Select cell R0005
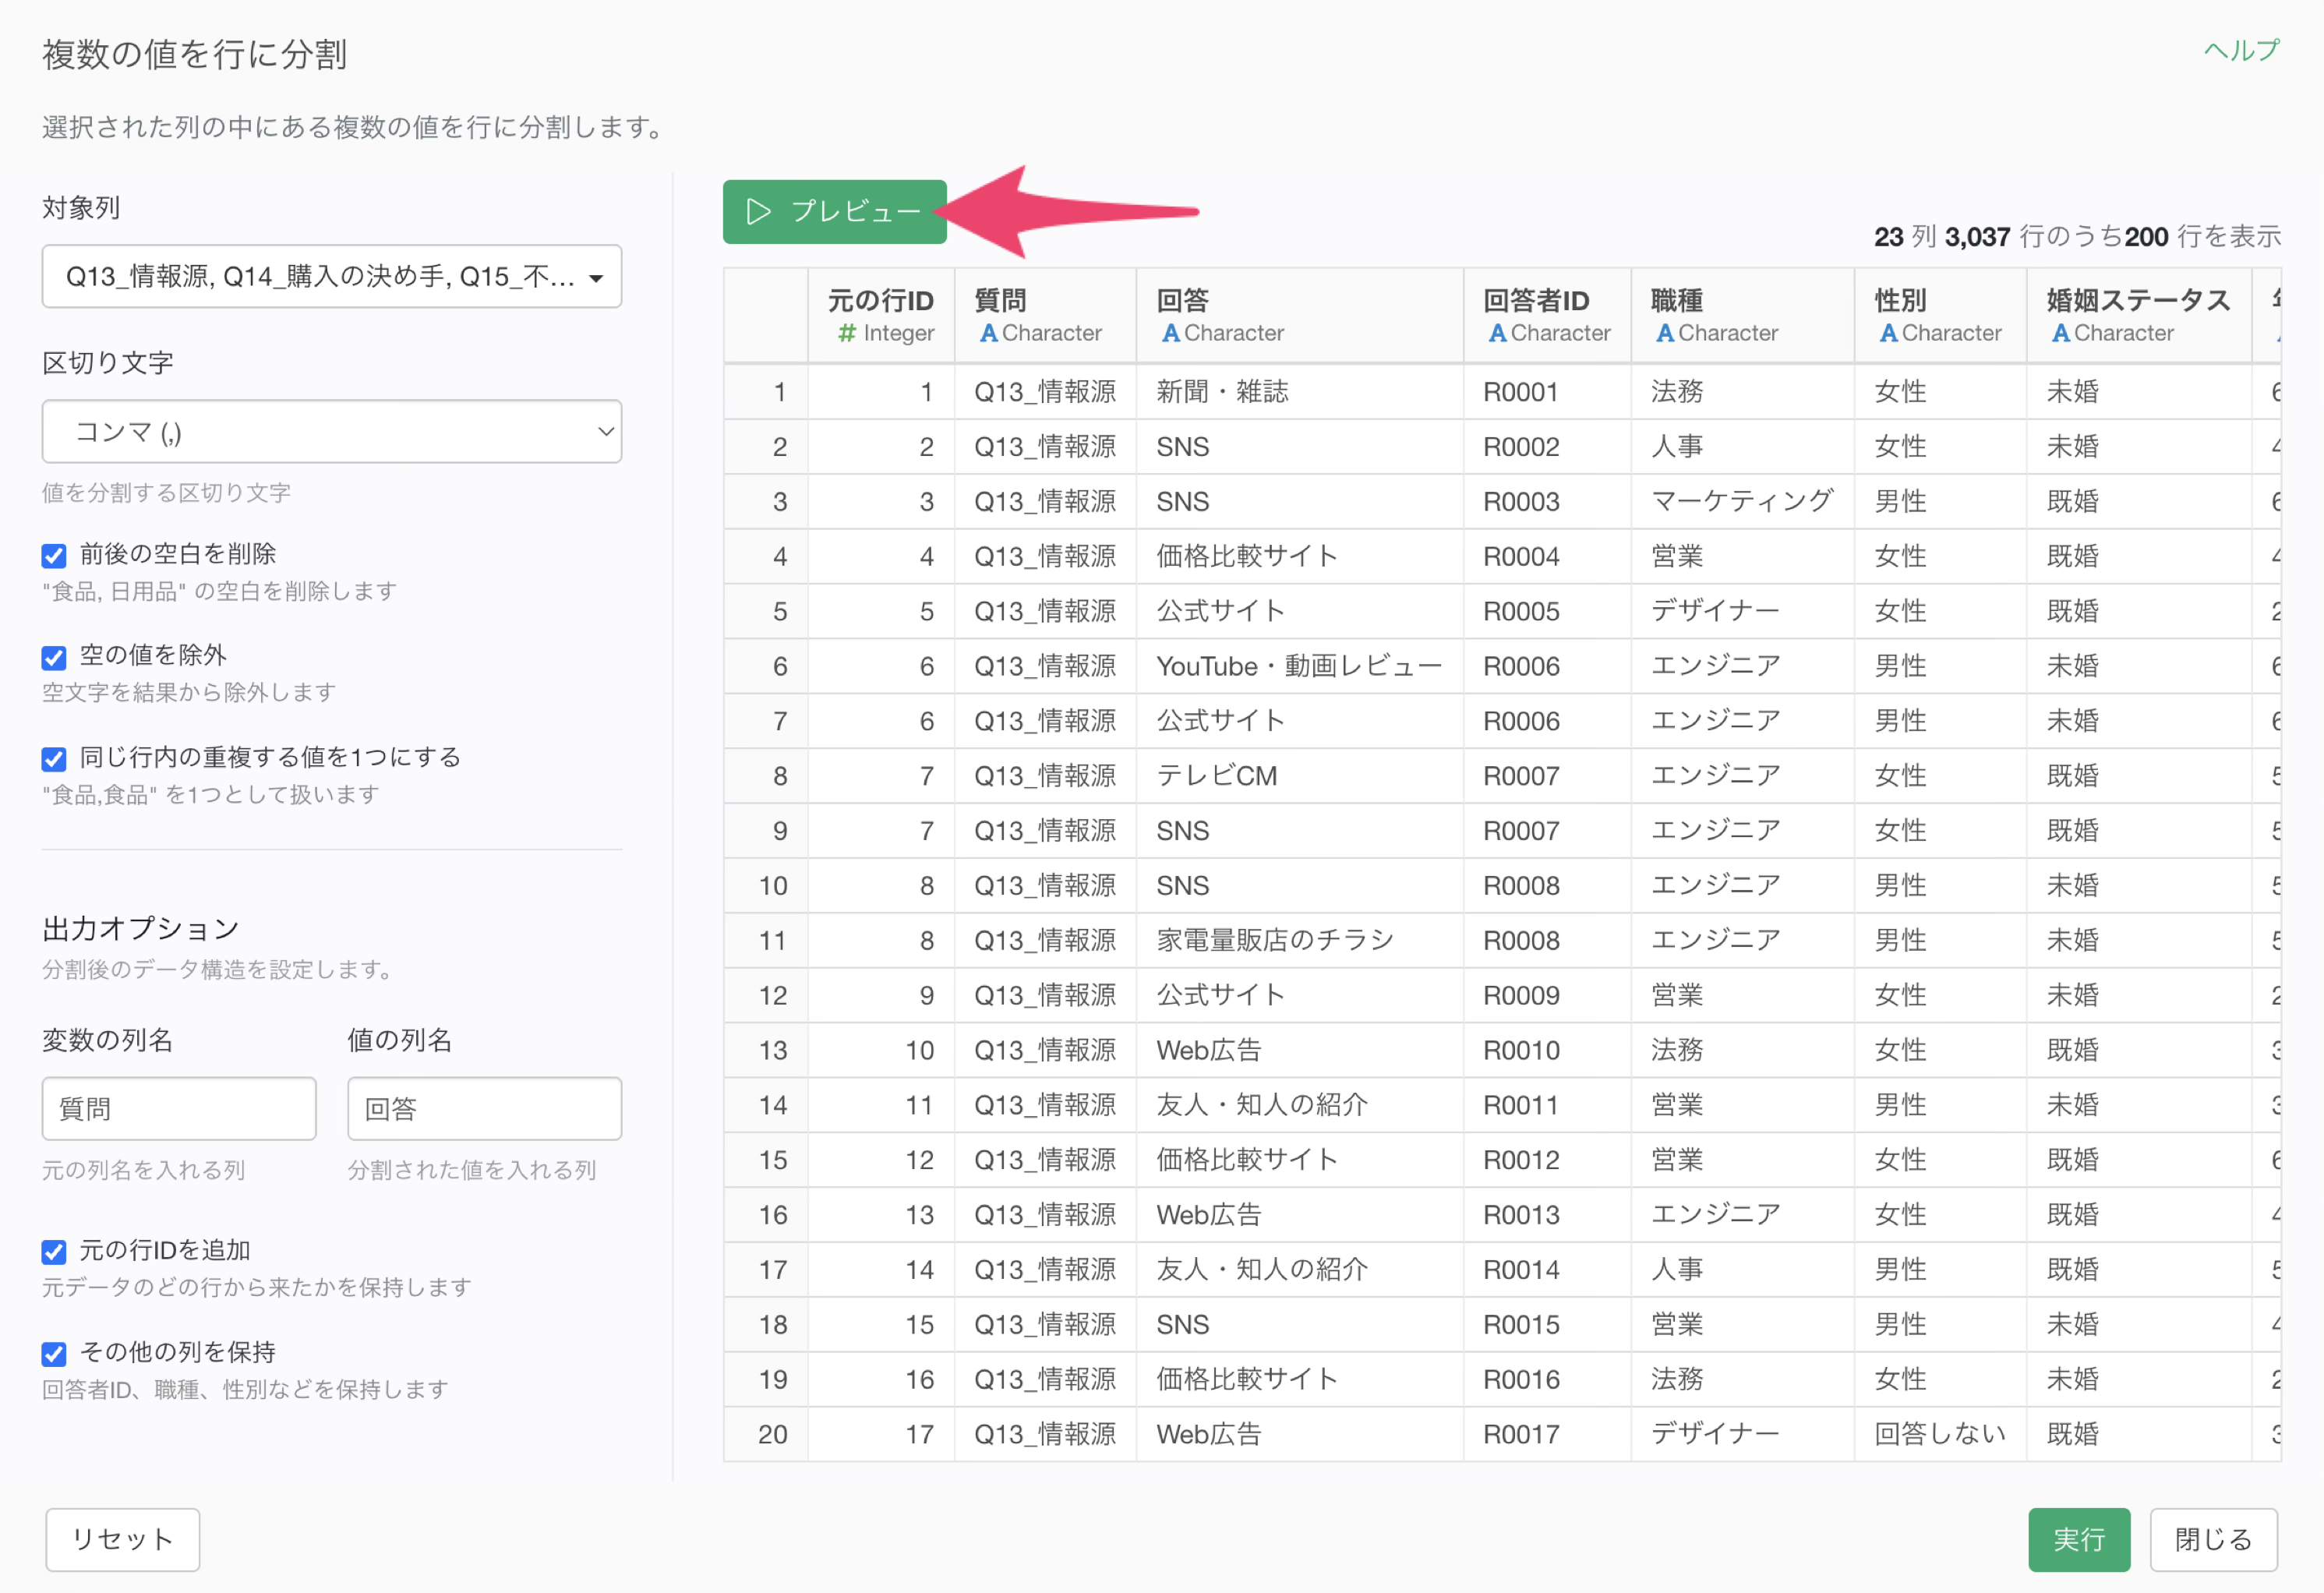 1547,611
